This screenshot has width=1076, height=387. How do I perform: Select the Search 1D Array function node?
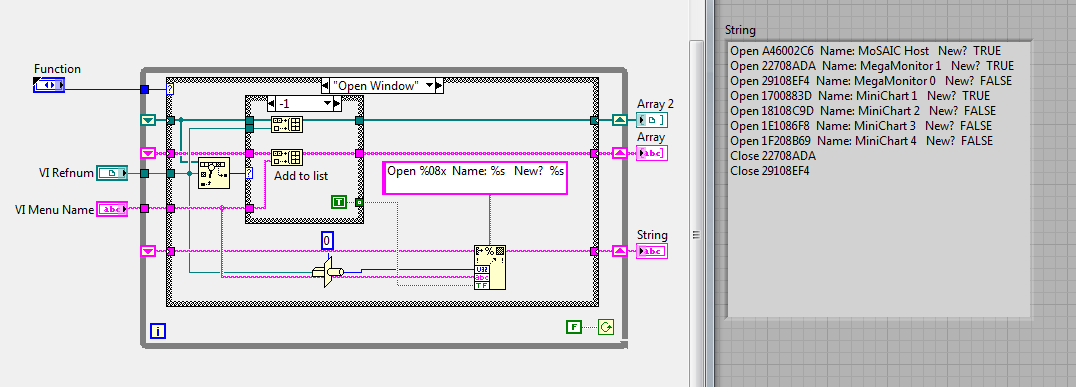tap(212, 173)
